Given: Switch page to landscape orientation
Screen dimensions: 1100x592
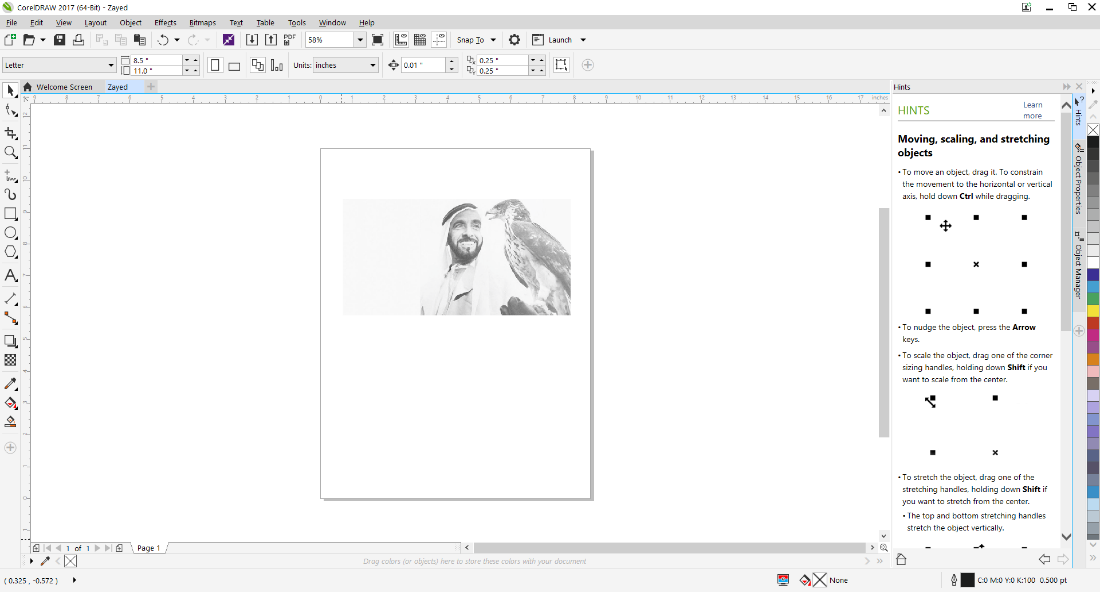Looking at the screenshot, I should tap(234, 65).
